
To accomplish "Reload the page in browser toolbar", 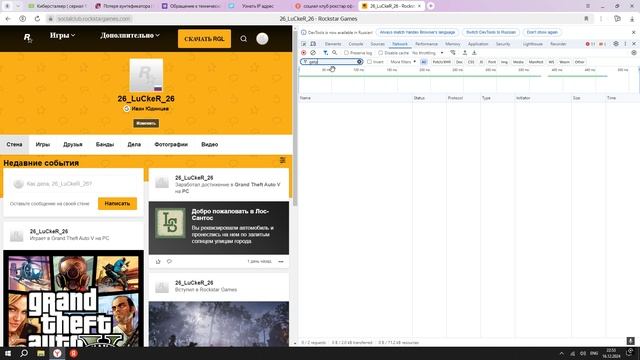I will coord(37,19).
